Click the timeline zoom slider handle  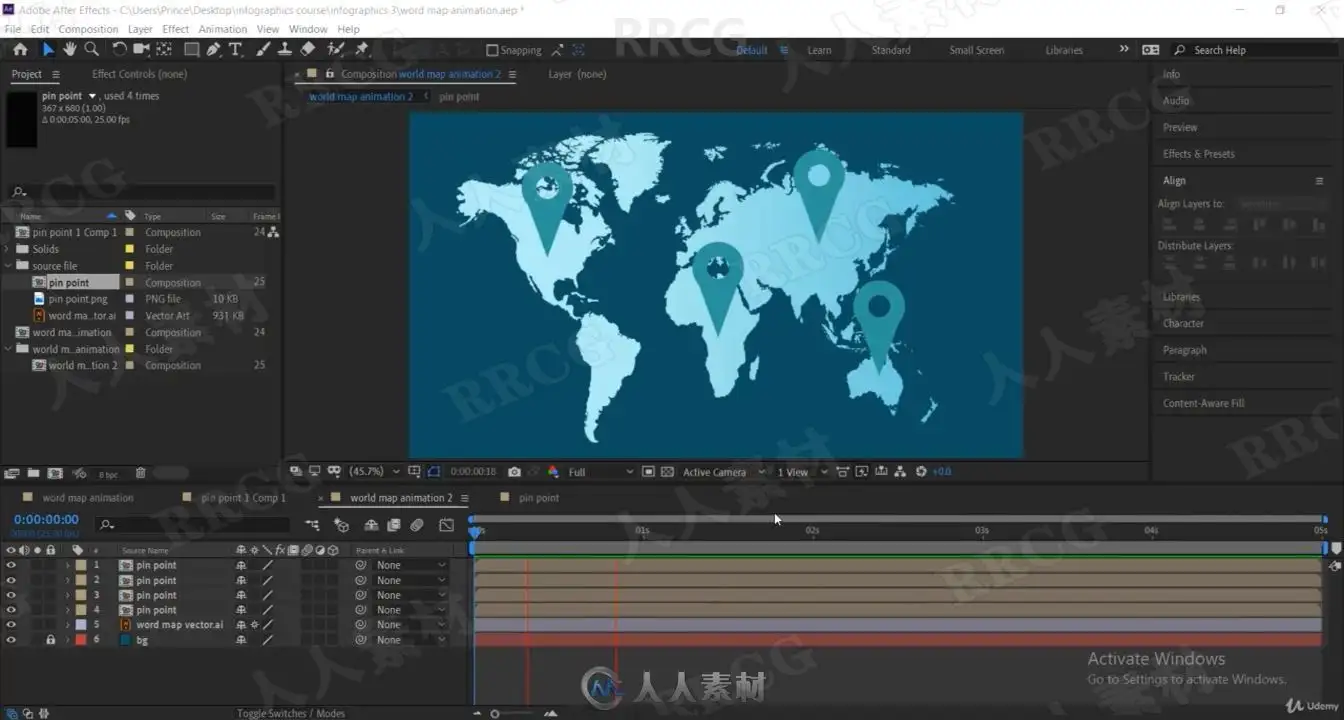click(494, 714)
